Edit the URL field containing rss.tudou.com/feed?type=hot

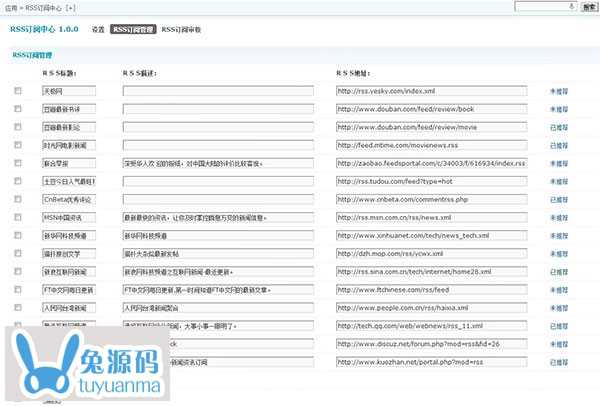click(432, 181)
